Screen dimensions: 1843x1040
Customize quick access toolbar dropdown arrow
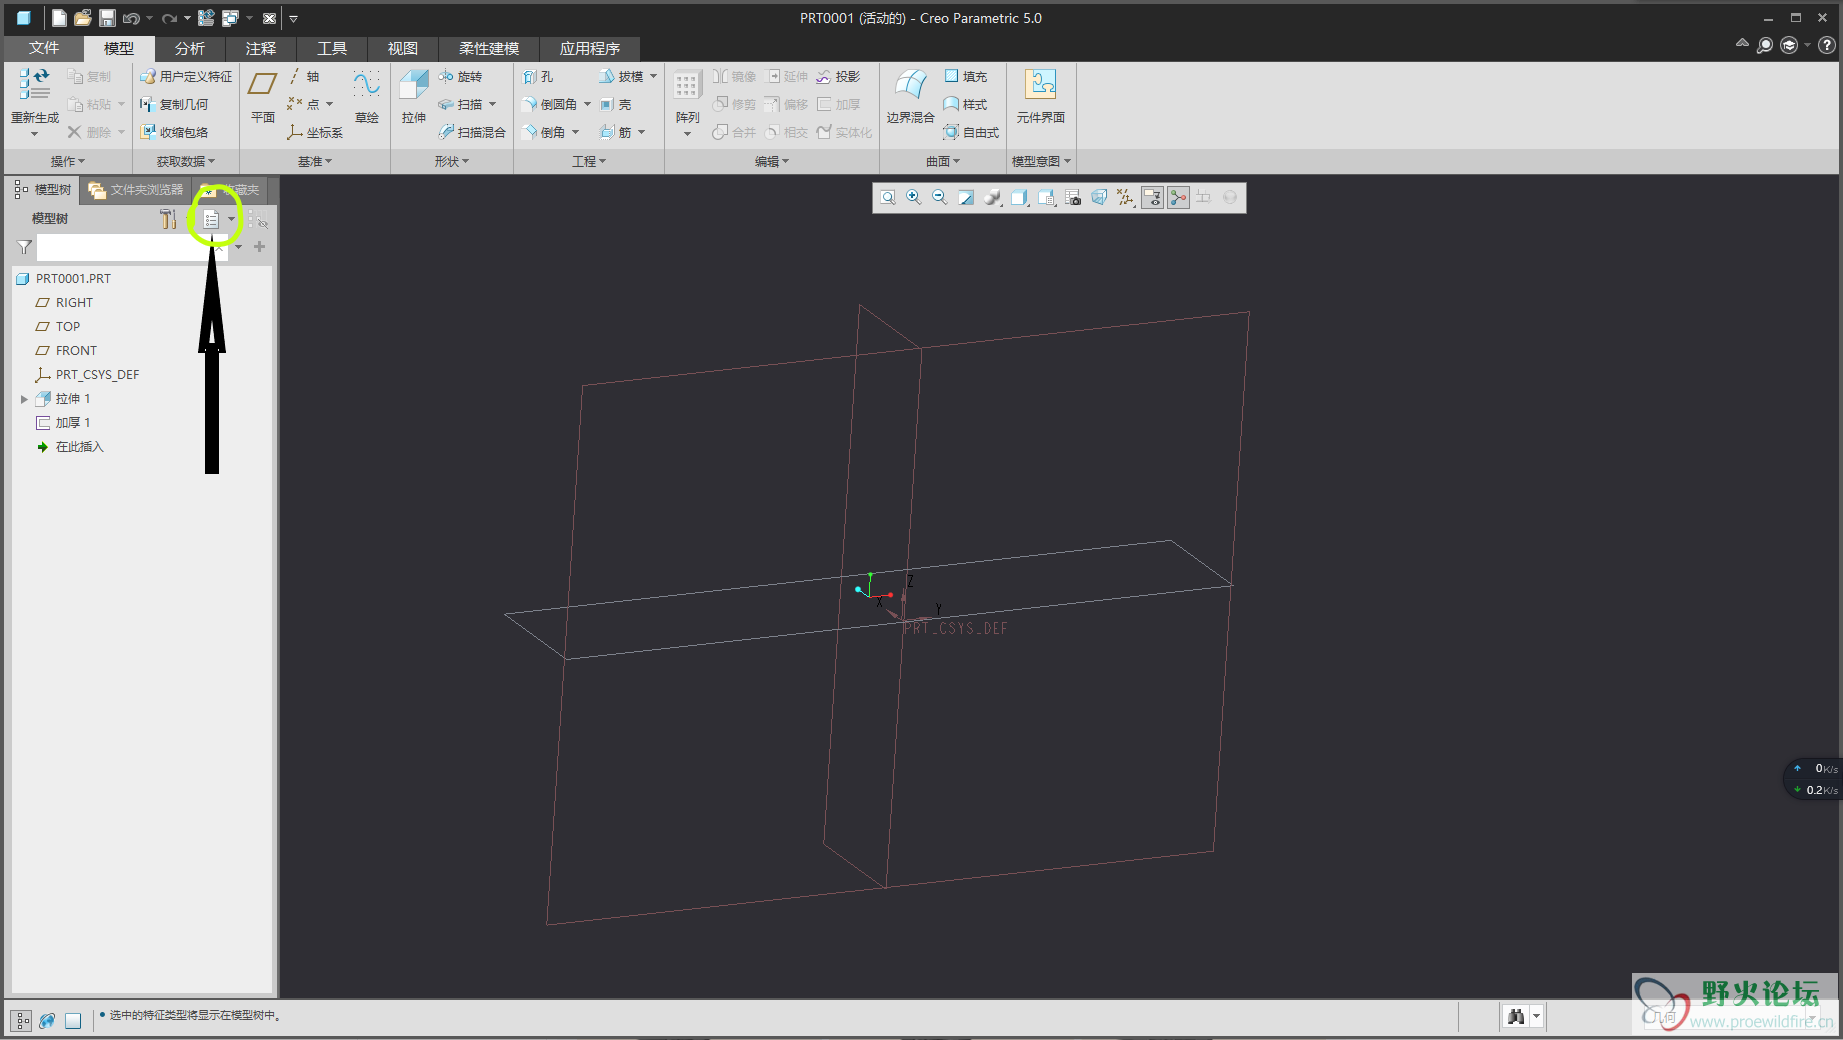tap(293, 18)
